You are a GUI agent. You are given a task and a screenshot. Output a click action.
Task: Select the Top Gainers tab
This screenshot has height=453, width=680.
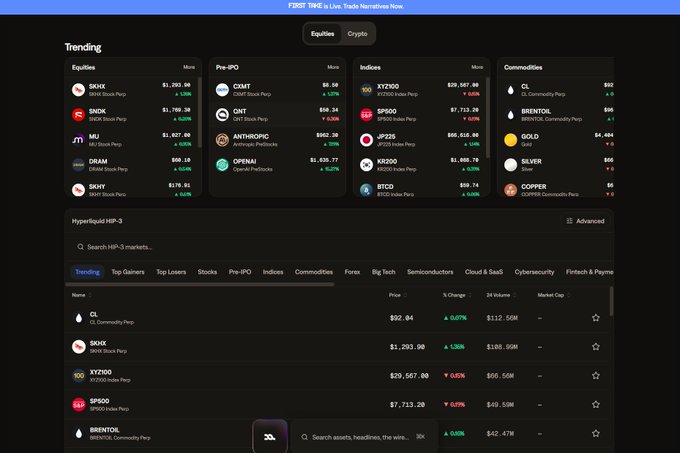[128, 272]
